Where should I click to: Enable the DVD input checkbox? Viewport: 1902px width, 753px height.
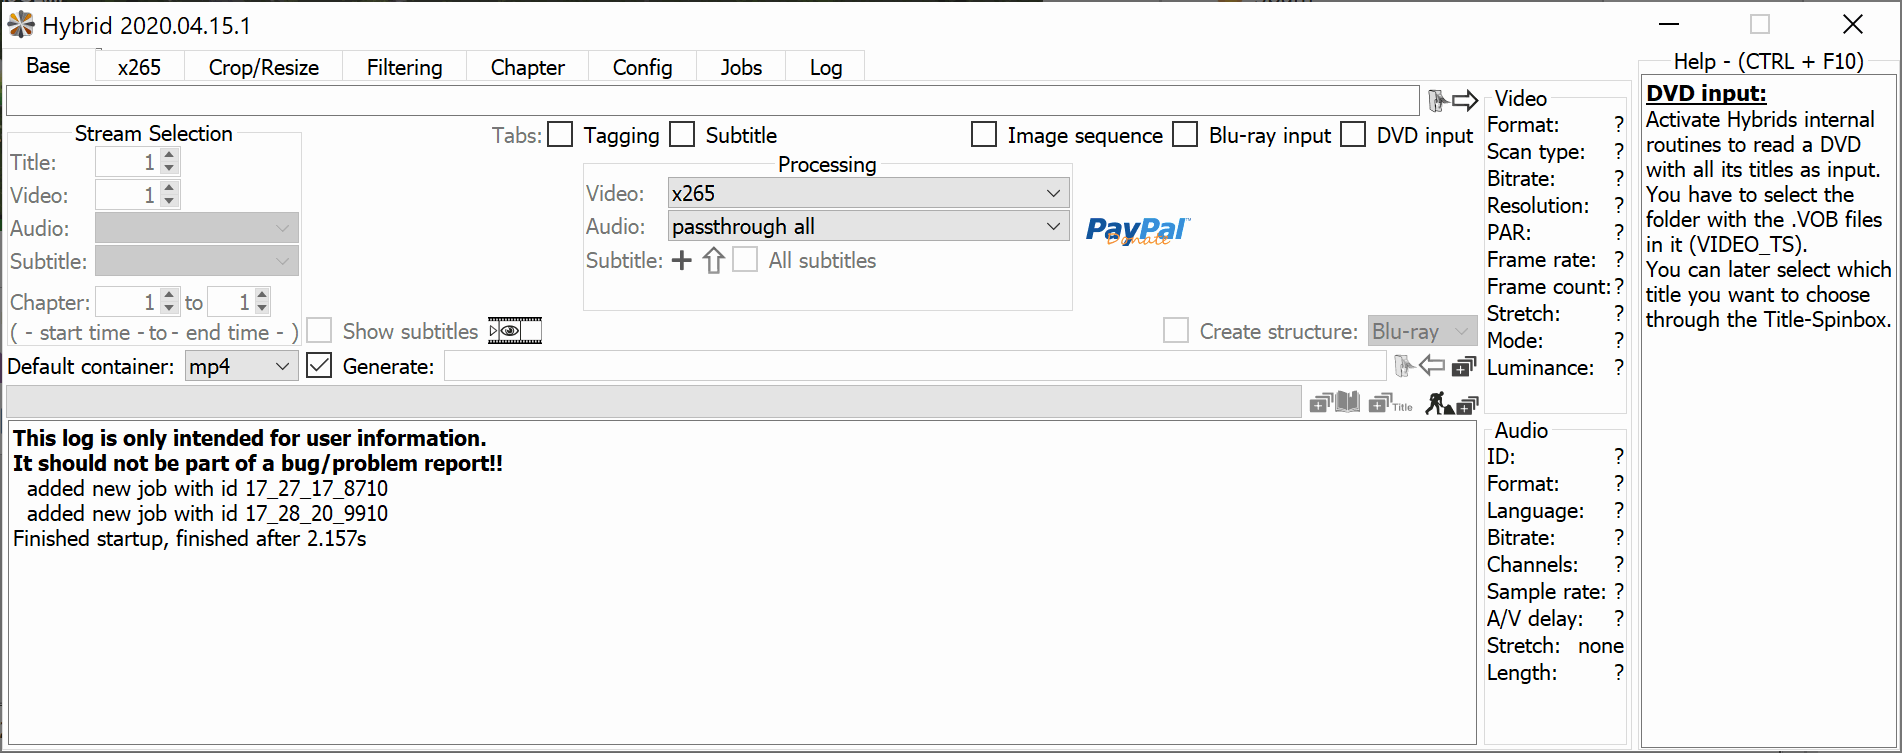[x=1353, y=135]
